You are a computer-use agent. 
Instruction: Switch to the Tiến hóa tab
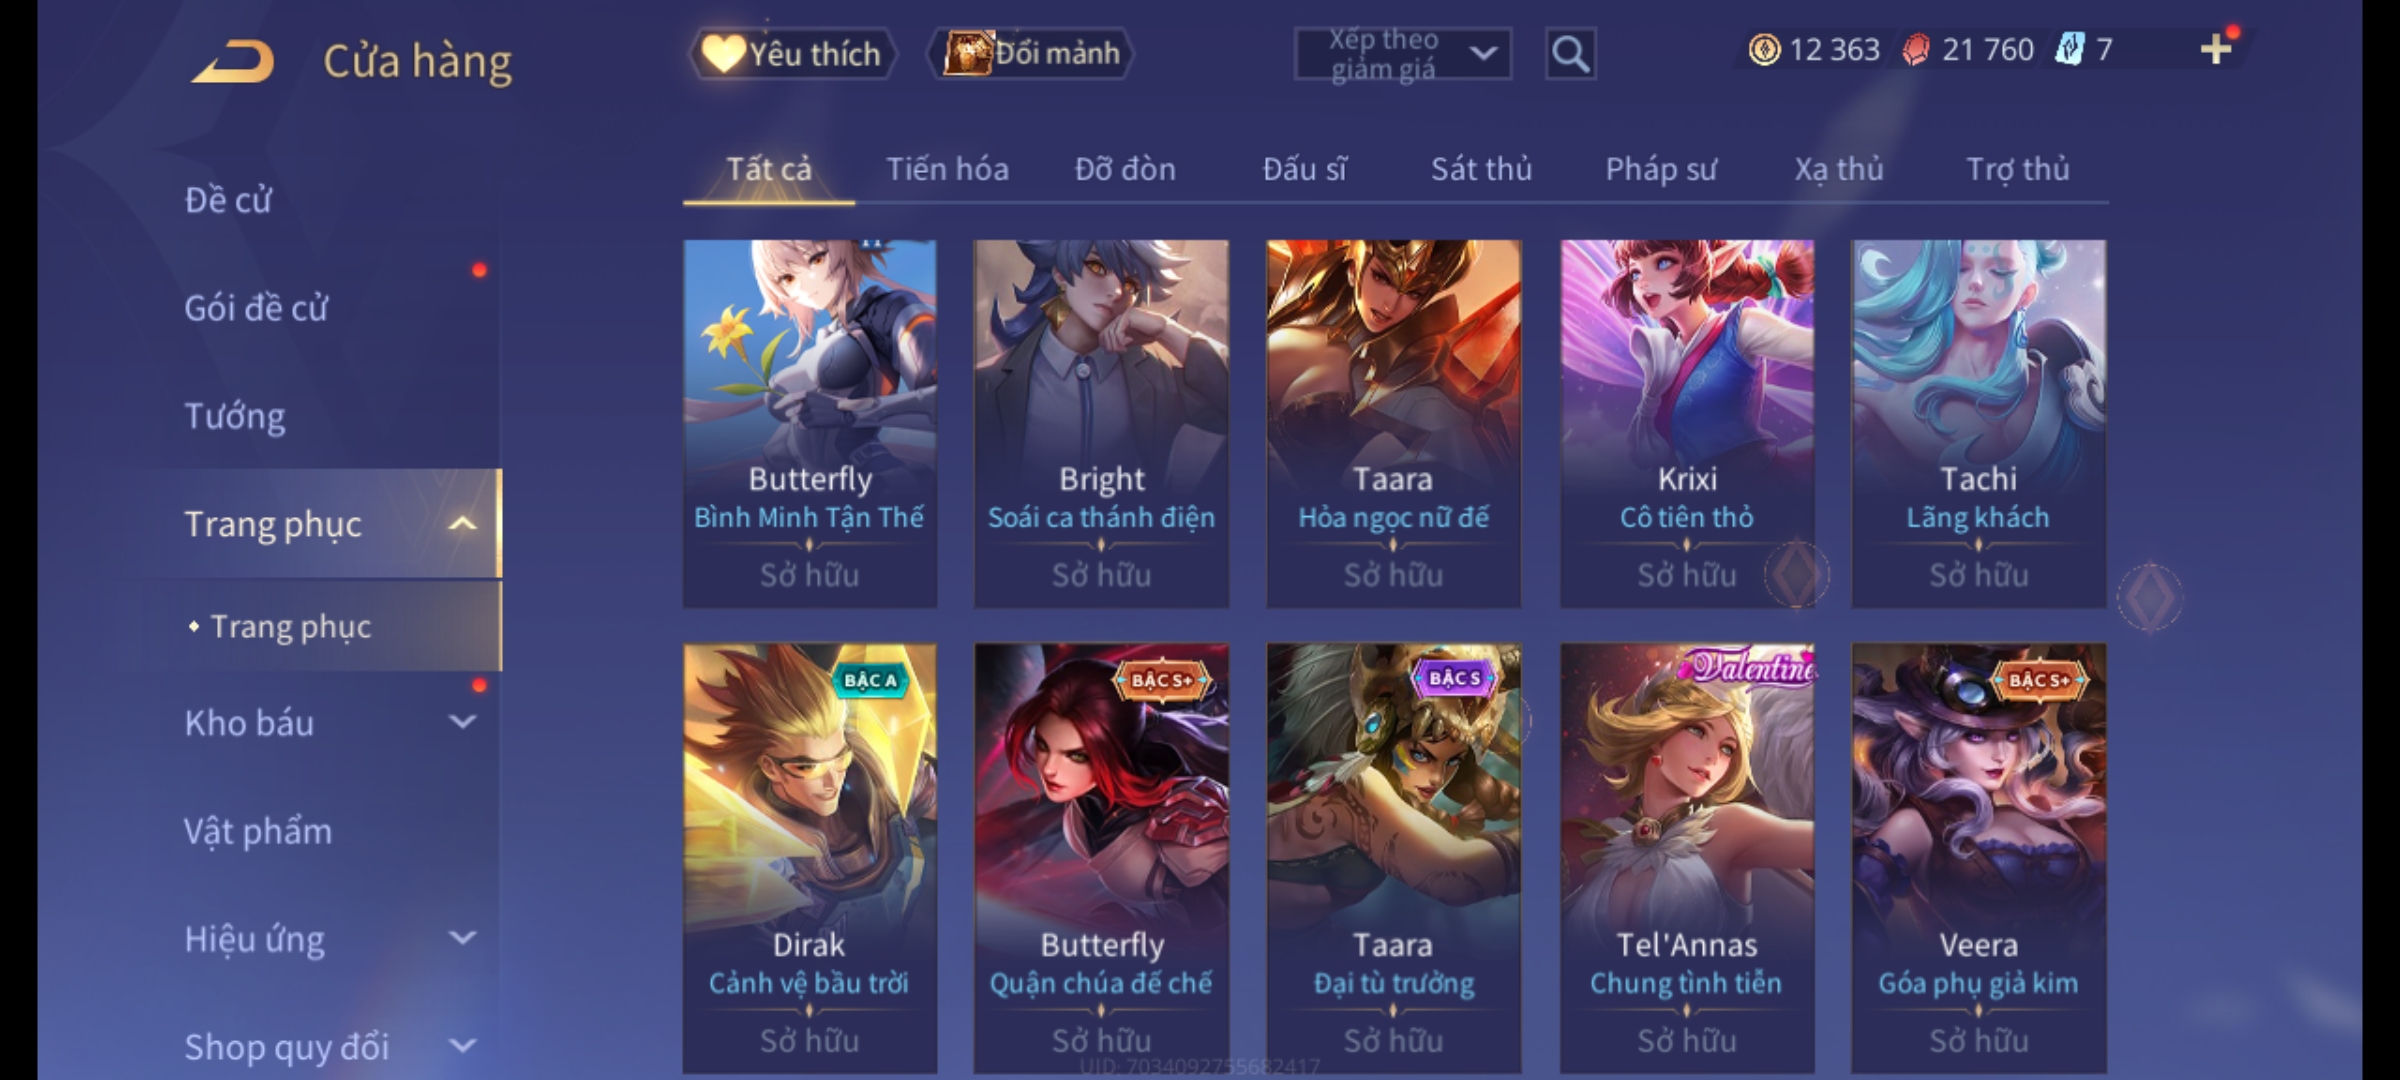(947, 169)
